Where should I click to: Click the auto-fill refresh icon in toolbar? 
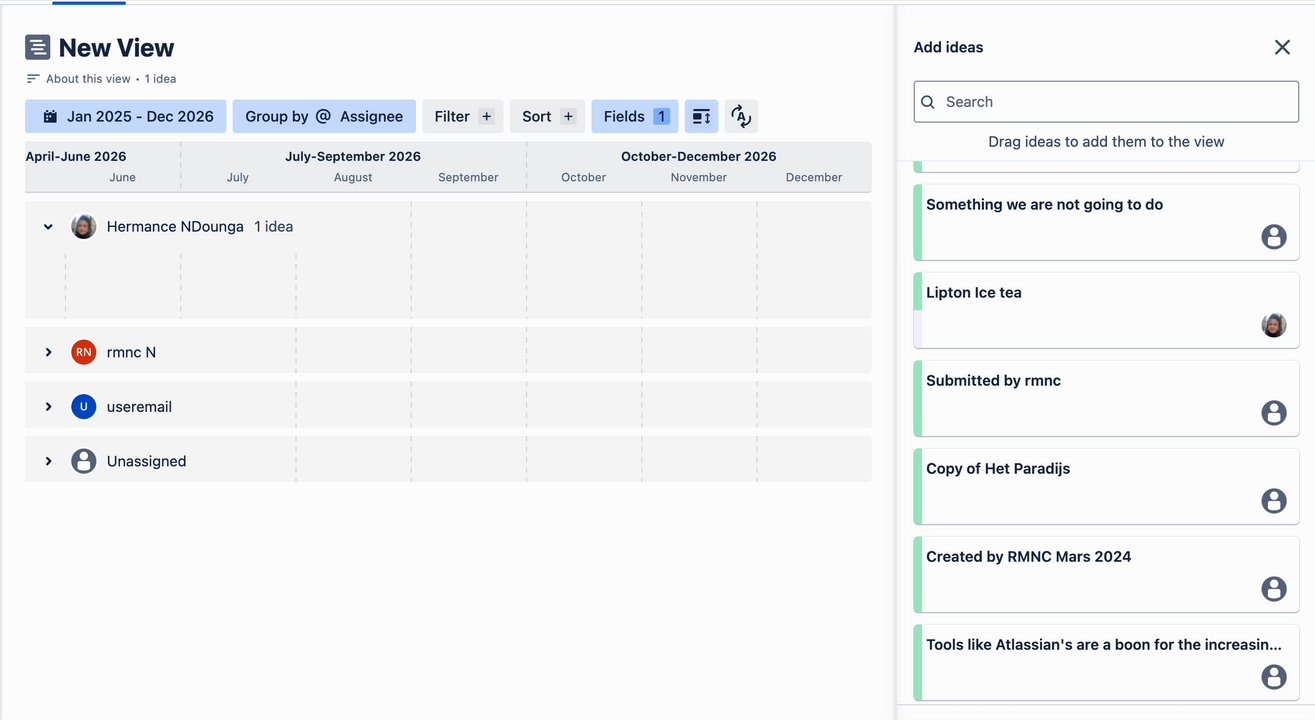741,117
